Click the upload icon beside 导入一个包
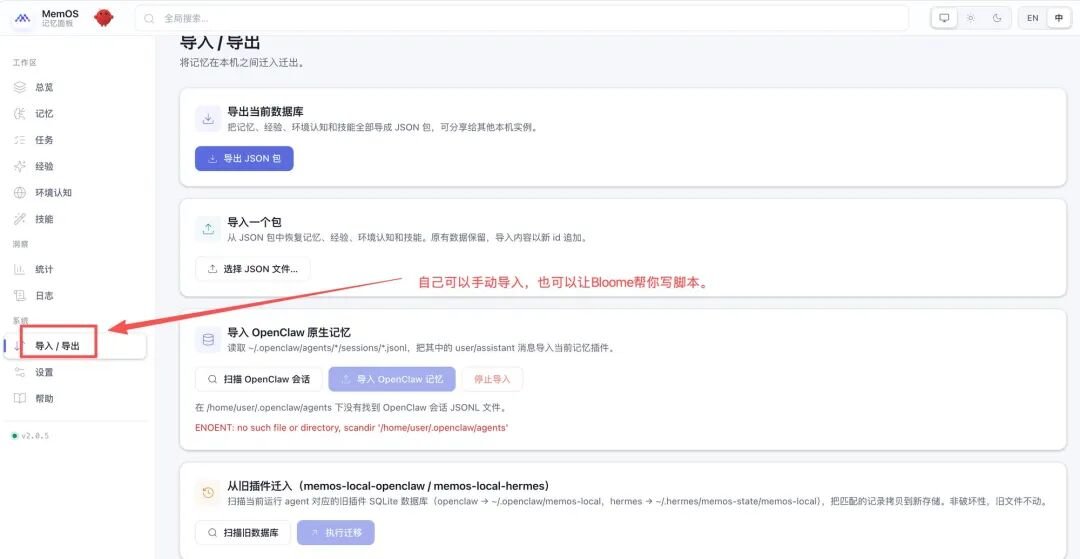1080x559 pixels. (x=208, y=230)
